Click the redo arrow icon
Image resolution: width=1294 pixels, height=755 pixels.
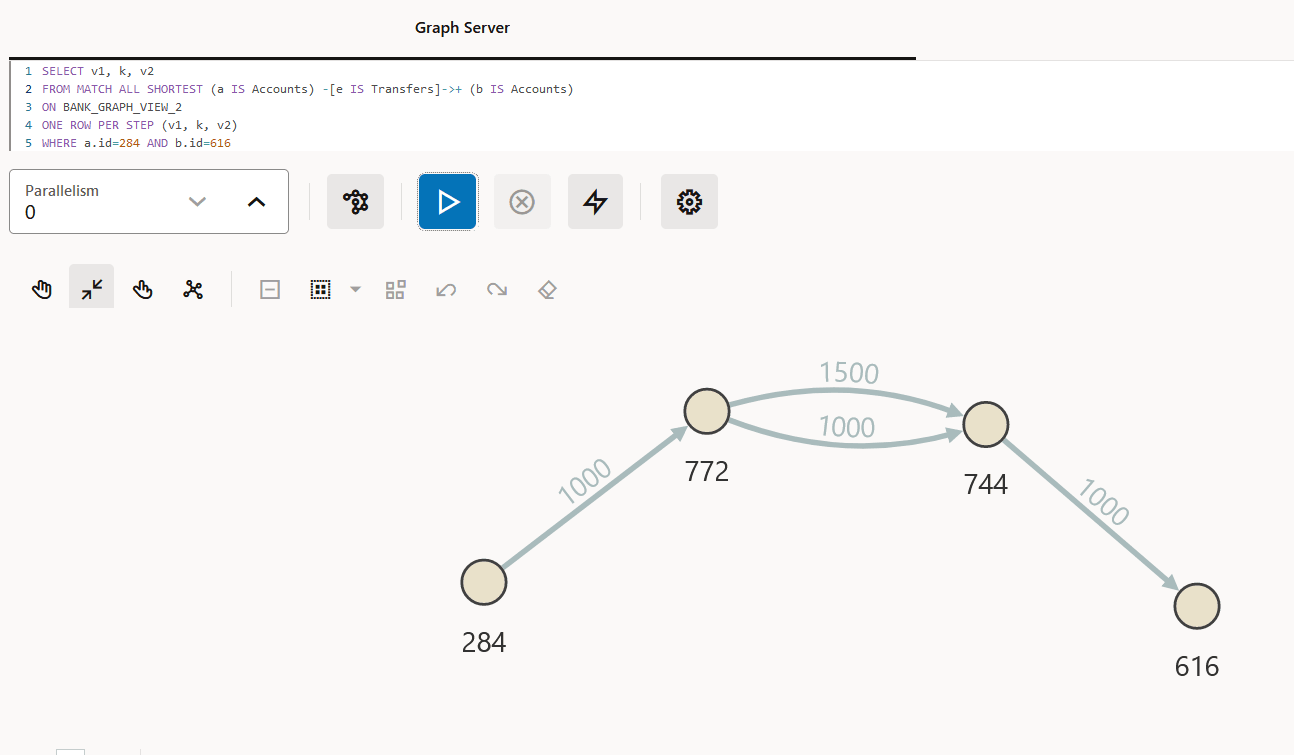pyautogui.click(x=497, y=289)
